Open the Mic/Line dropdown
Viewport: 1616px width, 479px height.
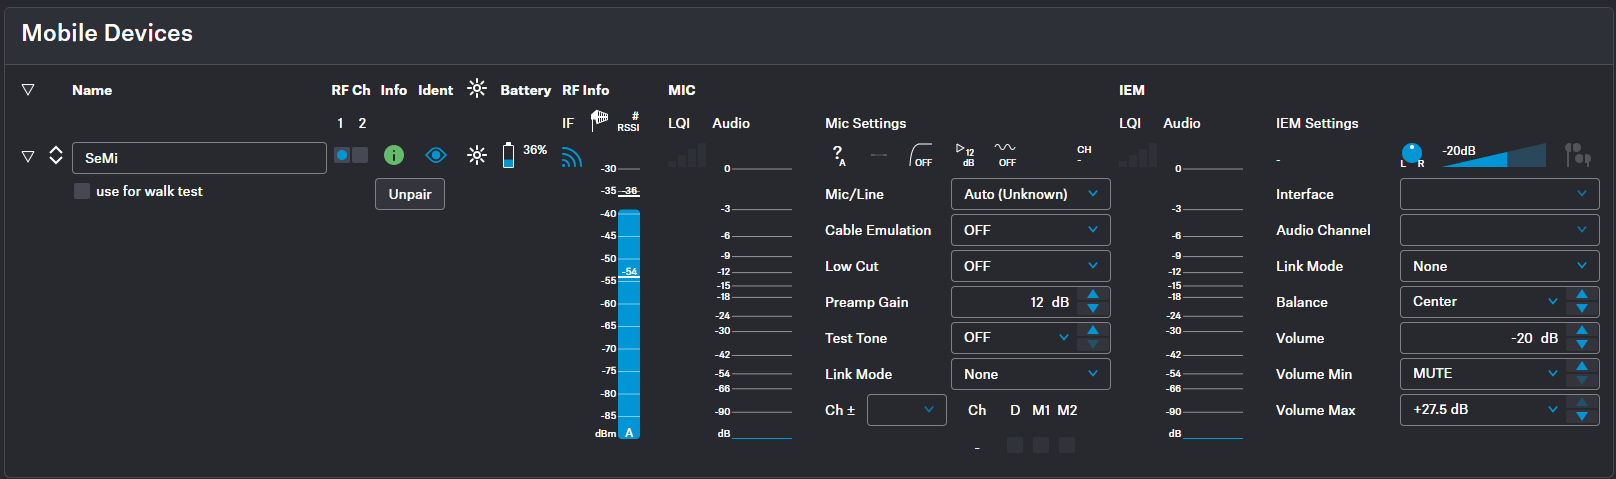(1030, 194)
